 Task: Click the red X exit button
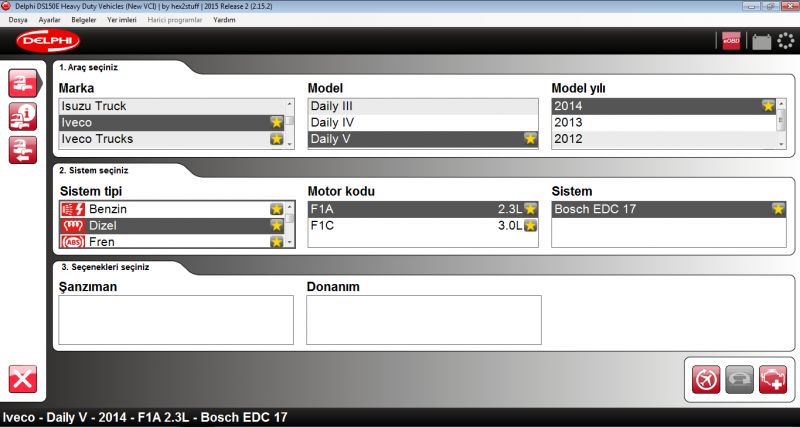point(23,379)
